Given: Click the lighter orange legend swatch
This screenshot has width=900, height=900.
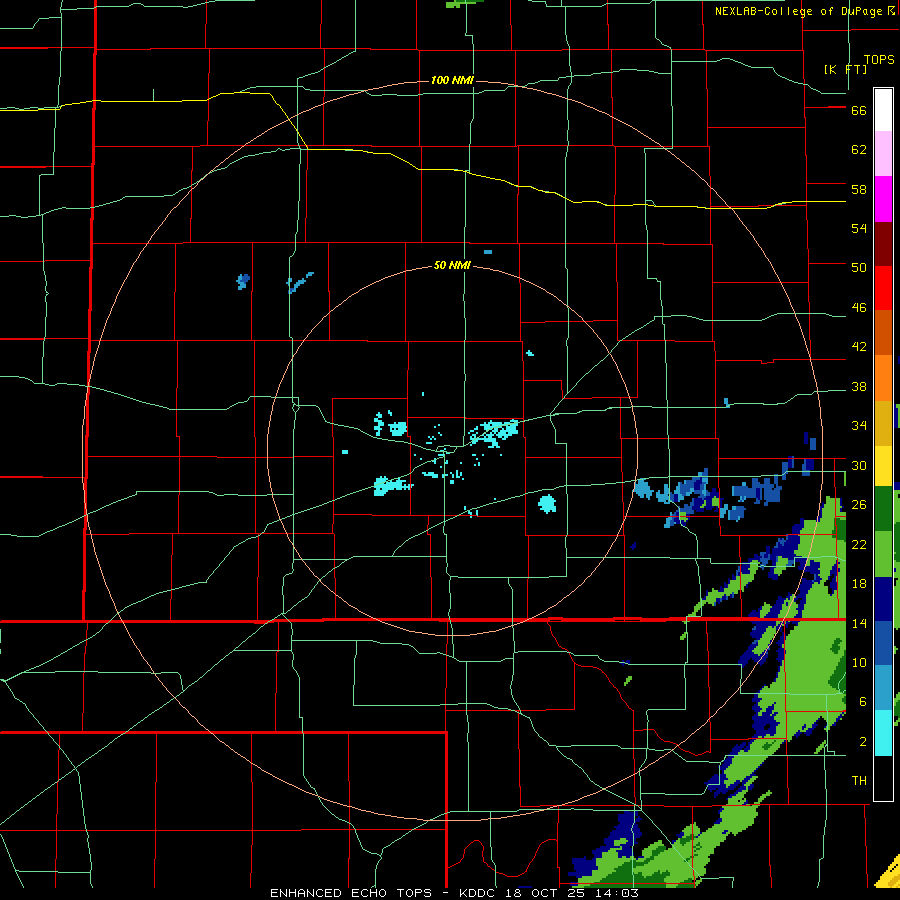Looking at the screenshot, I should [883, 378].
